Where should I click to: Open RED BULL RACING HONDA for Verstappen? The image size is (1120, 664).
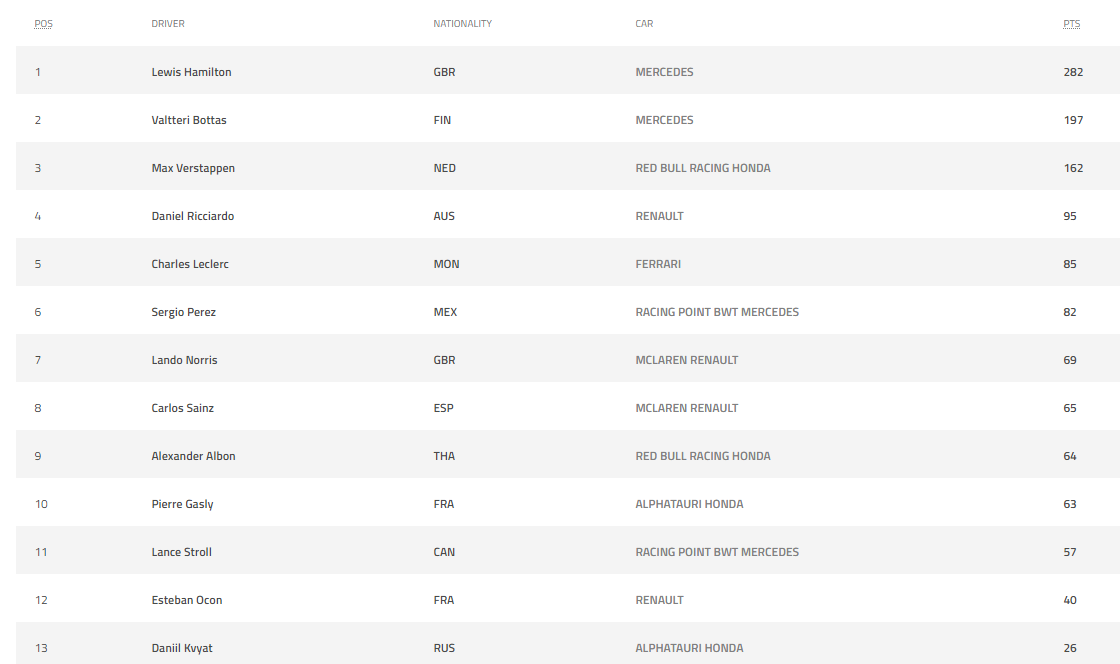coord(703,168)
